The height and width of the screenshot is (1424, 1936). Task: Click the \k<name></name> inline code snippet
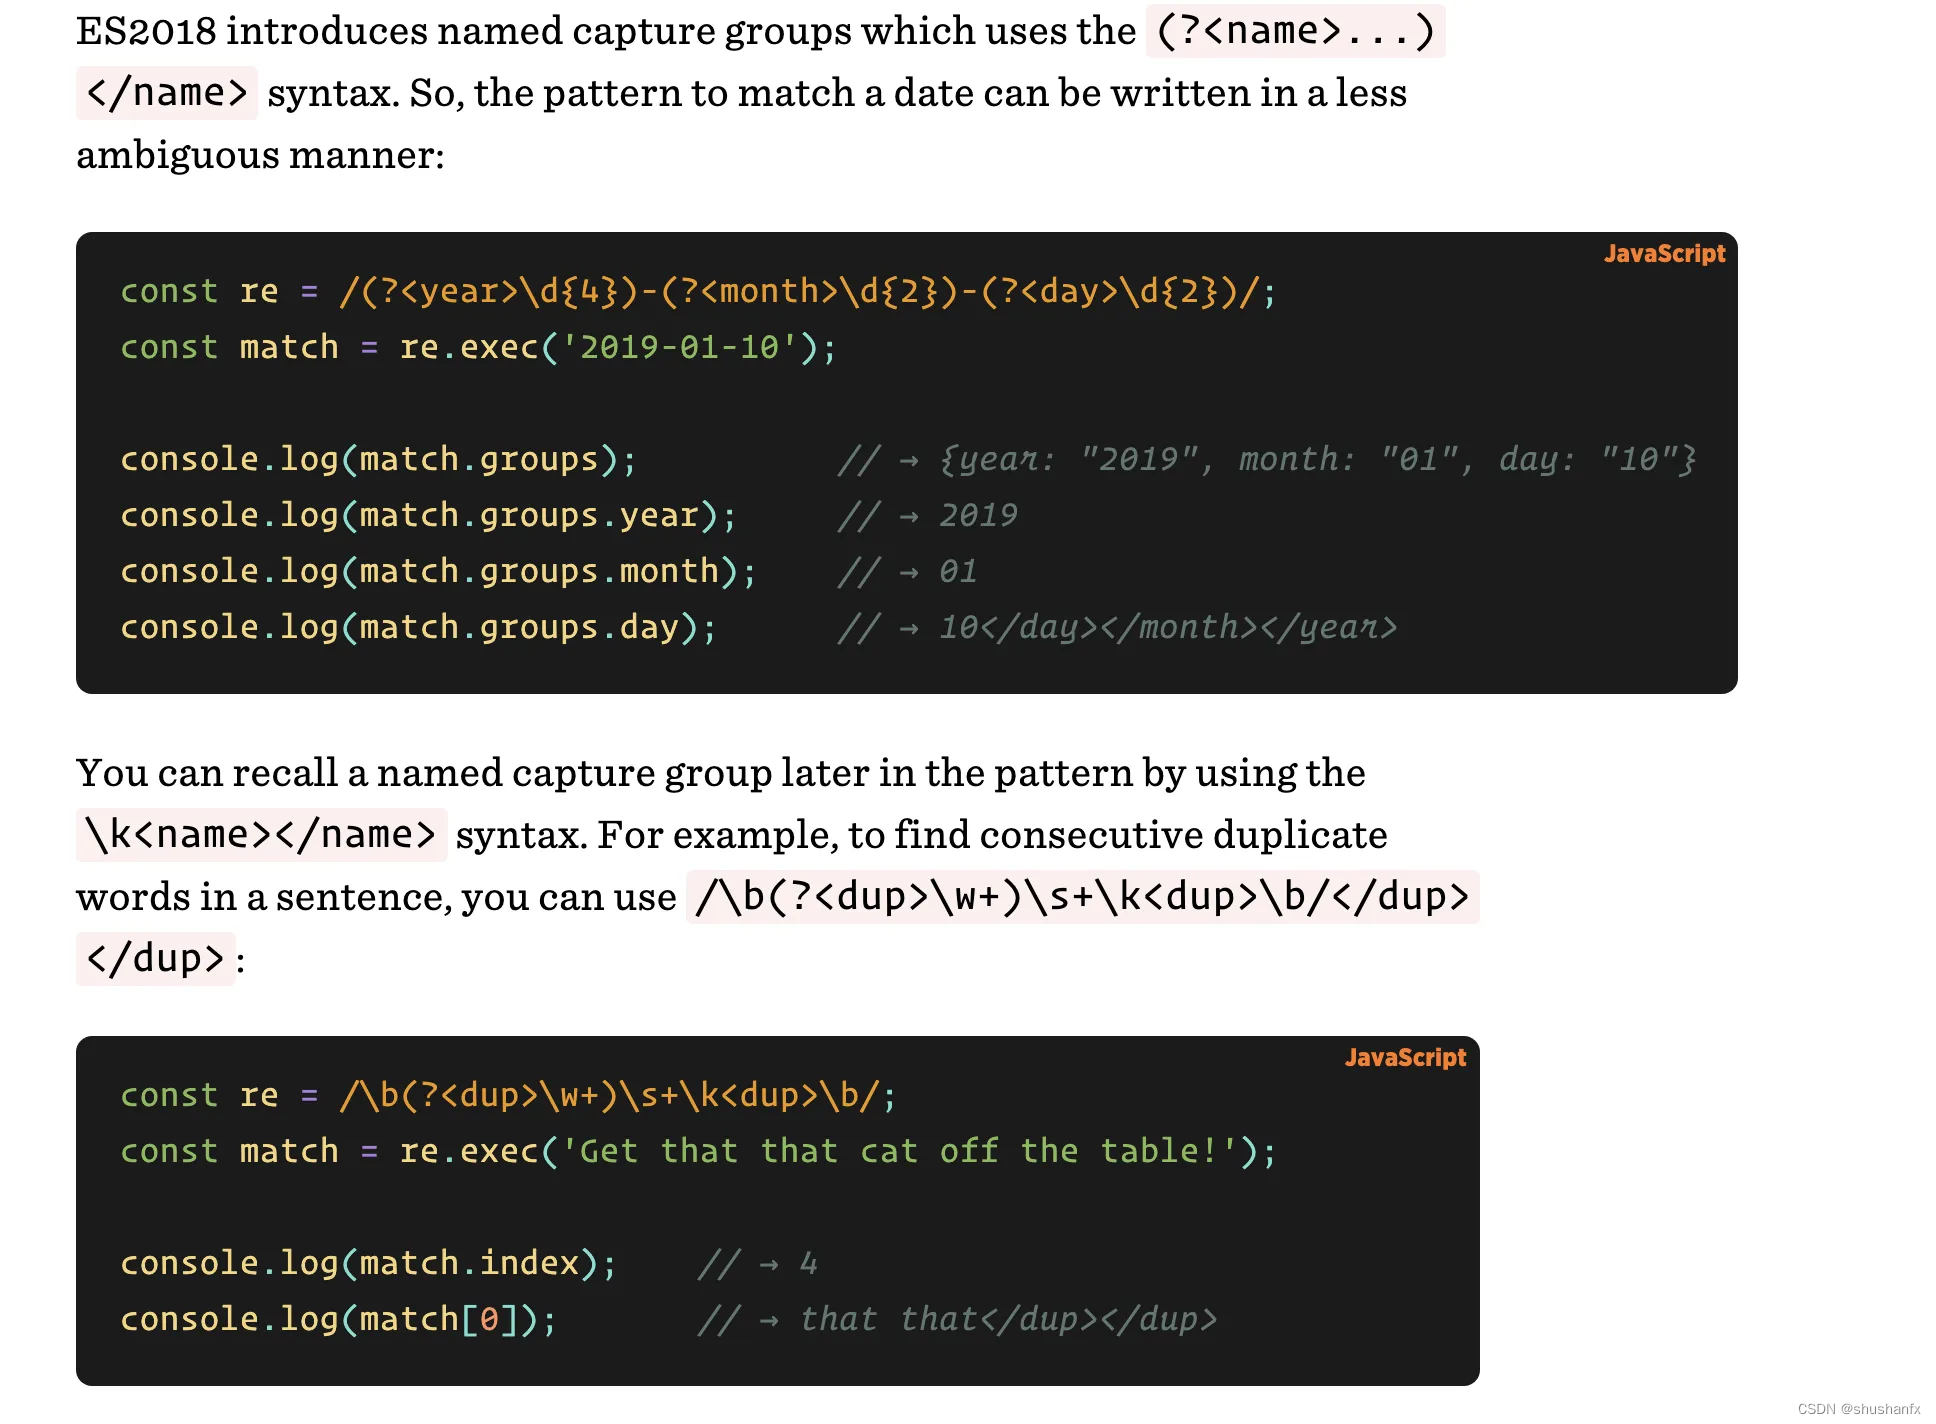coord(261,835)
